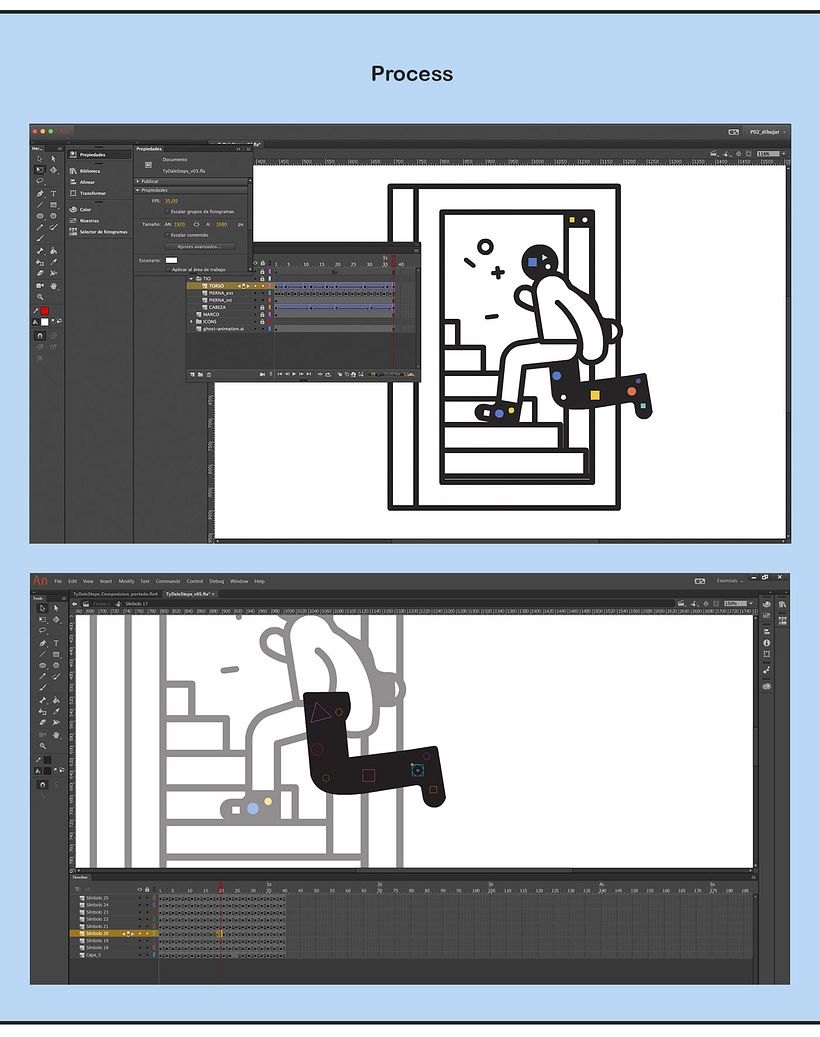820x1037 pixels.
Task: Switch to TyDaleSteps_v05.fla tab
Action: [189, 594]
